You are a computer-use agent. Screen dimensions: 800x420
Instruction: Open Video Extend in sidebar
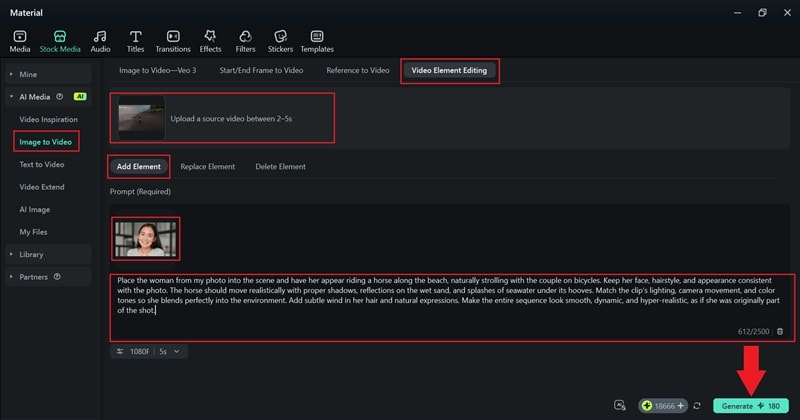(42, 187)
